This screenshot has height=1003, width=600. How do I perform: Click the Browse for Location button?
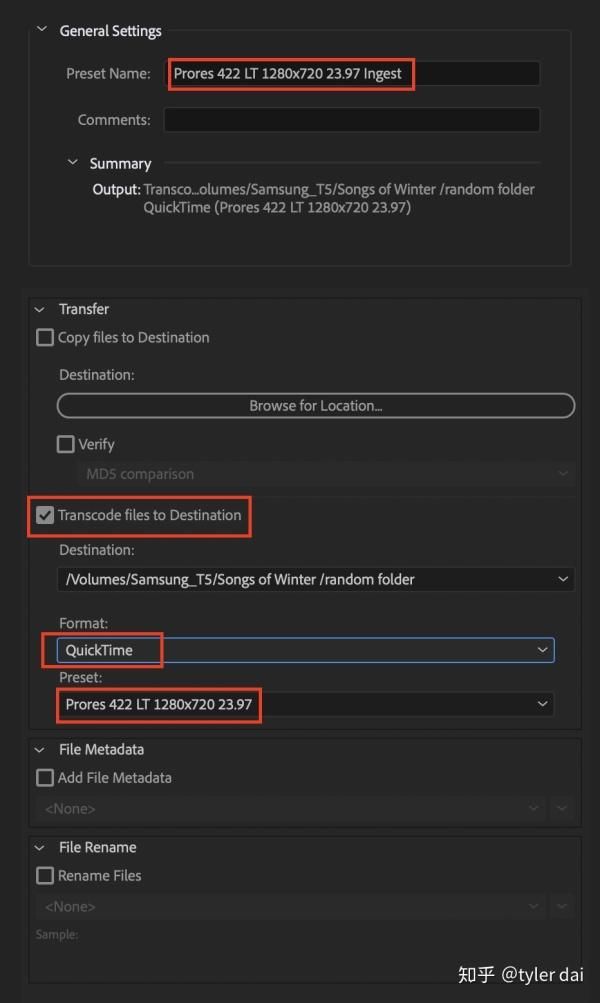tap(315, 406)
